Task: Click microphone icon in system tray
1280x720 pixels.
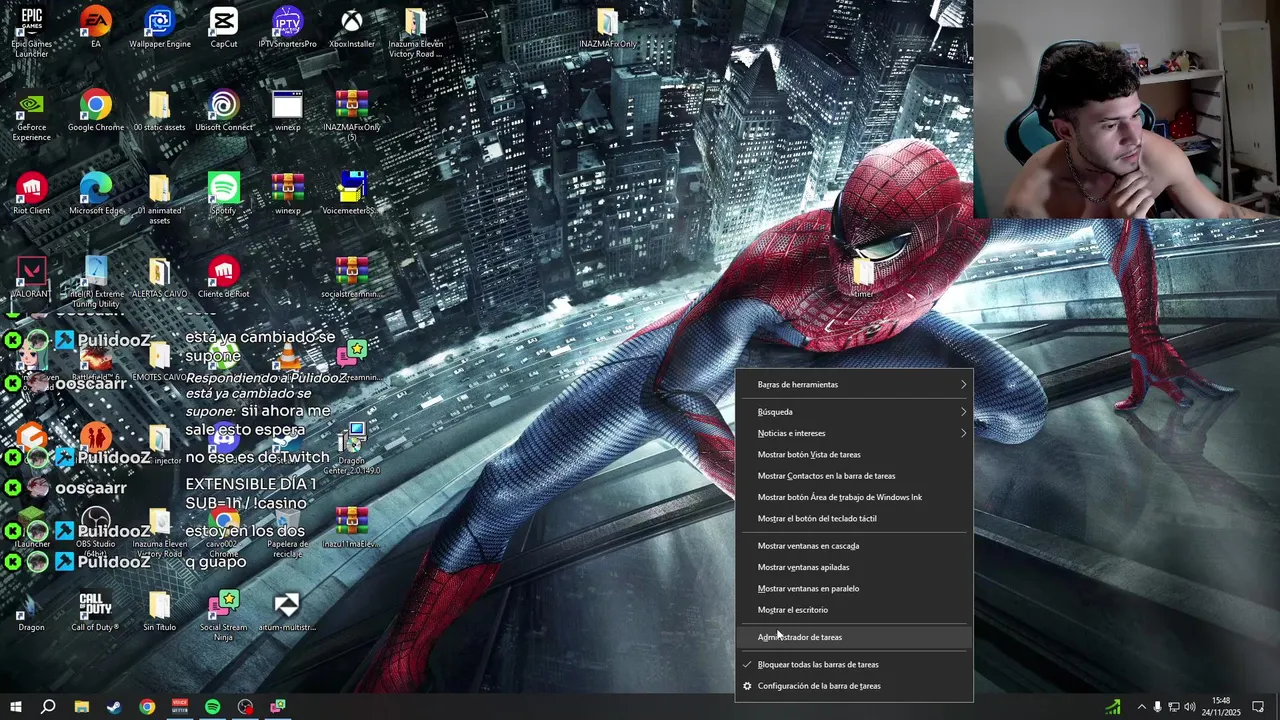Action: 1157,707
